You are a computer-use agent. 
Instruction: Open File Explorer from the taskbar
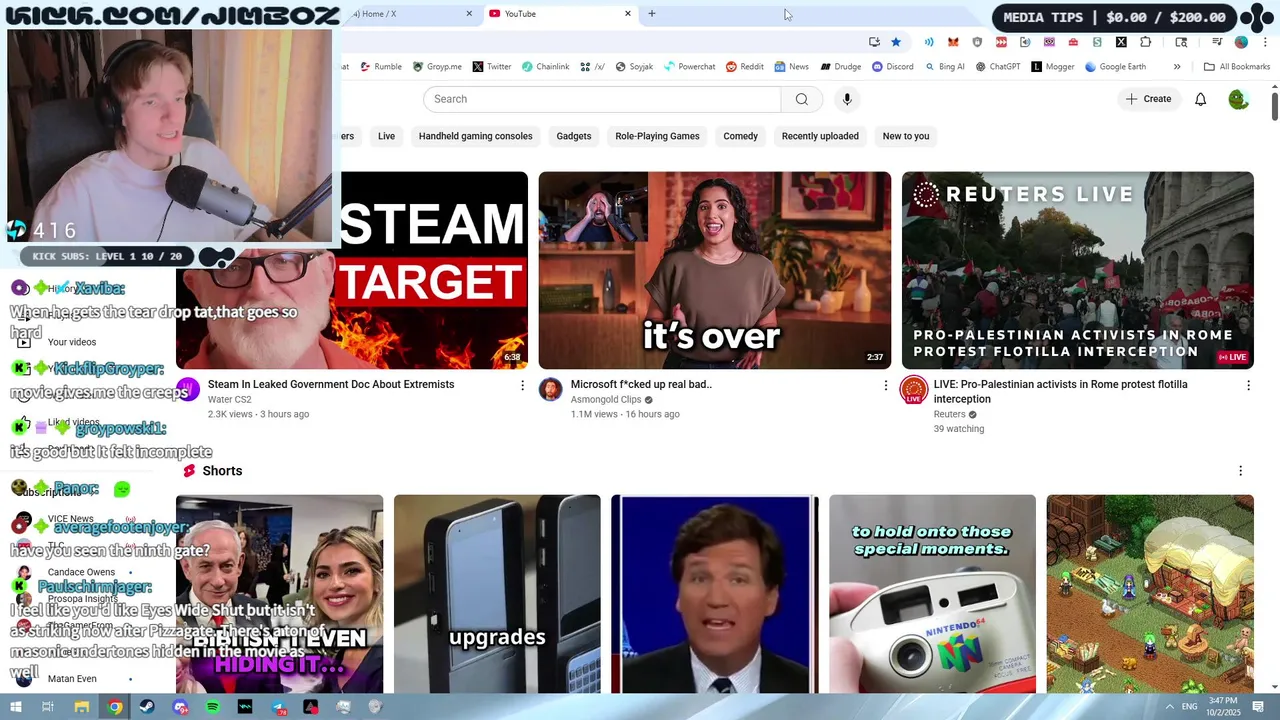[81, 707]
